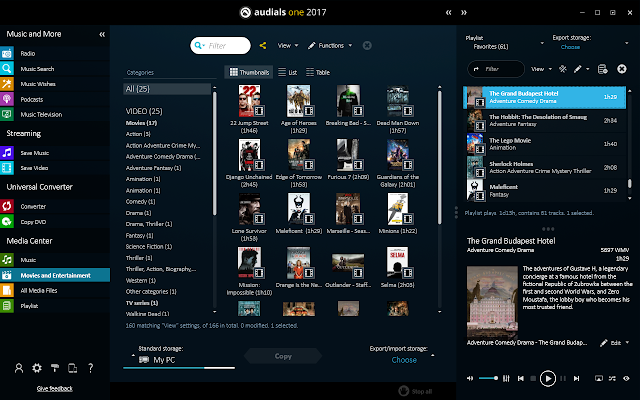Open the Save Music streaming icon
Viewport: 640px width, 400px height.
tap(7, 153)
